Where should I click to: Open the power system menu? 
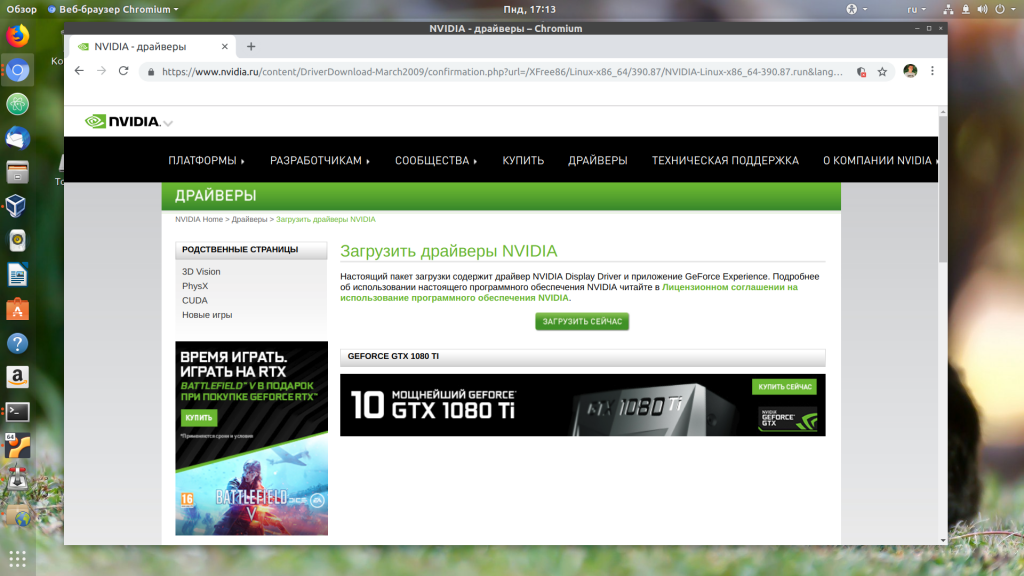pos(1004,9)
